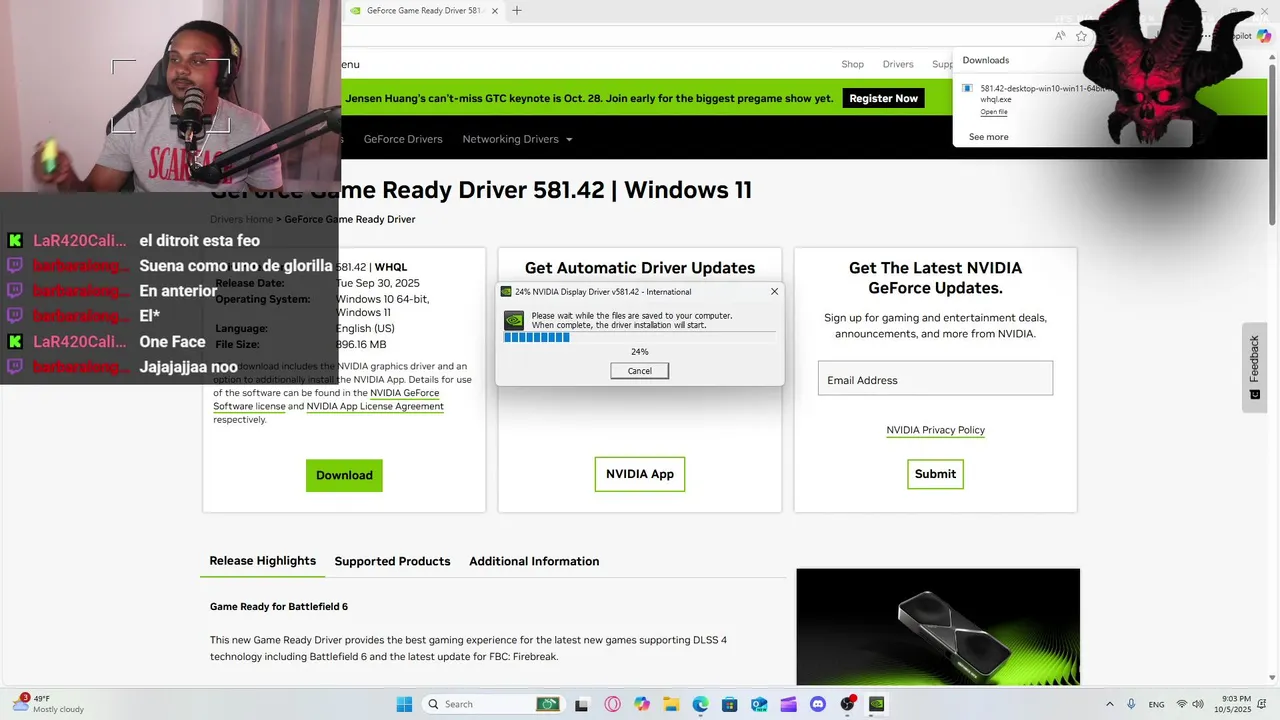Screen dimensions: 1280x720
Task: Open OBS Studio icon on taskbar
Action: coord(848,704)
